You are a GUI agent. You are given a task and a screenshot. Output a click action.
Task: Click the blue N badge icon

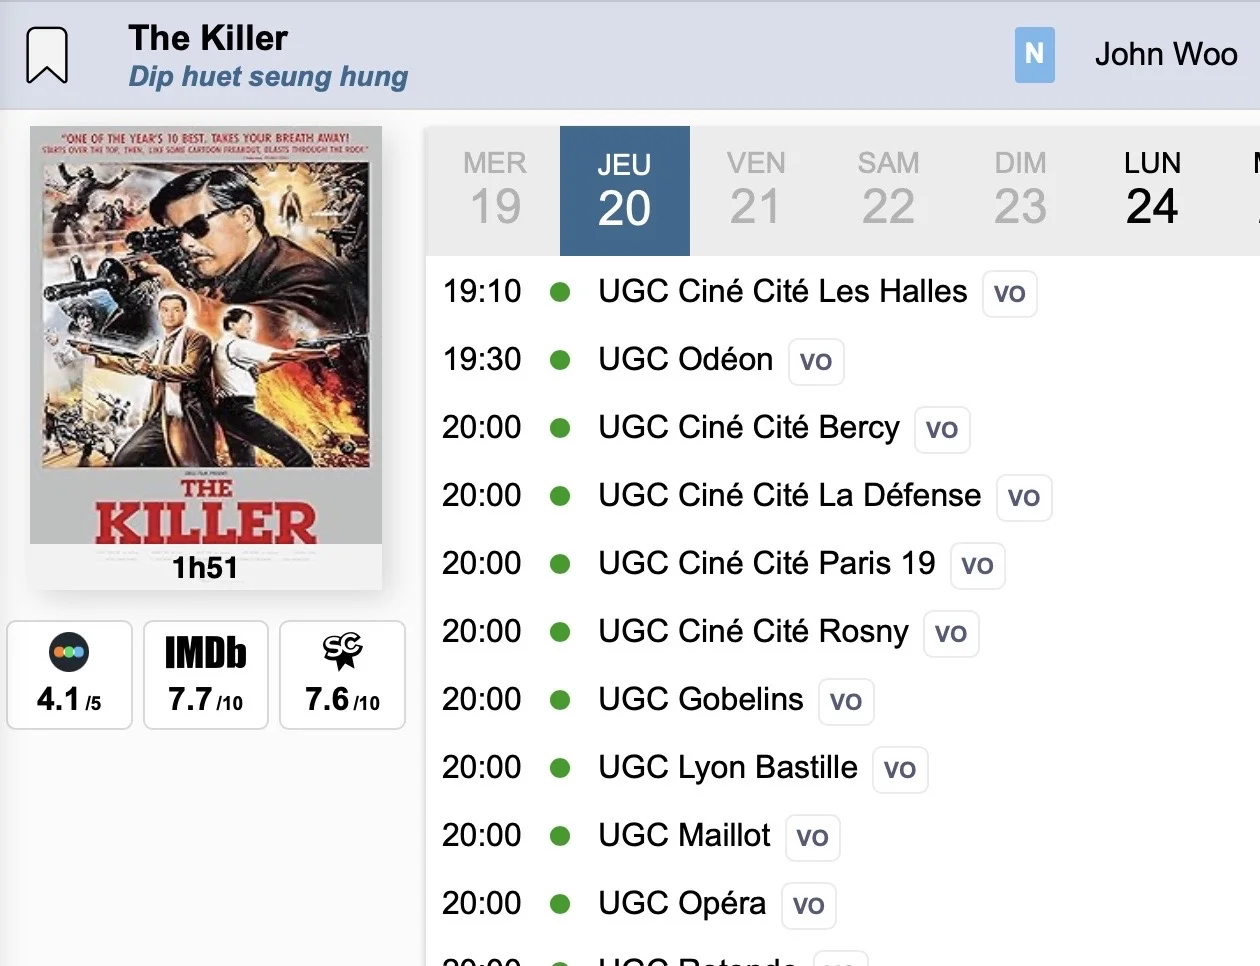tap(1034, 54)
